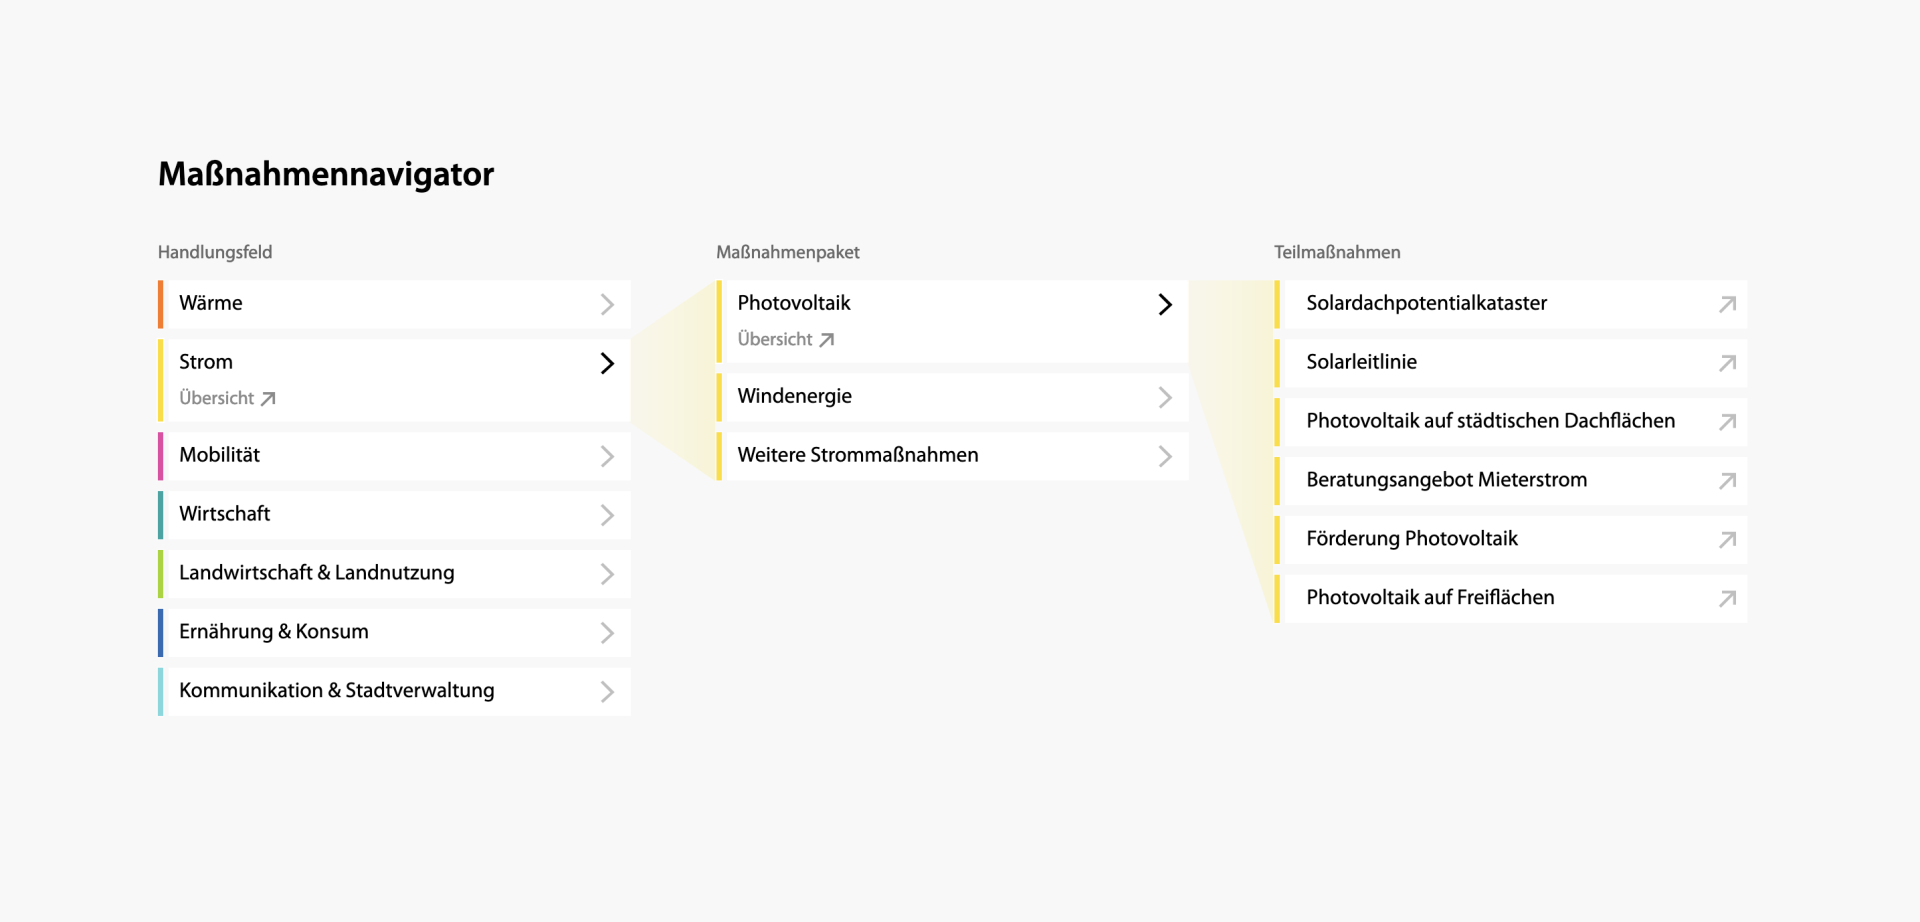The height and width of the screenshot is (922, 1920).
Task: Open the Ernährung & Konsum item
Action: coord(274,632)
